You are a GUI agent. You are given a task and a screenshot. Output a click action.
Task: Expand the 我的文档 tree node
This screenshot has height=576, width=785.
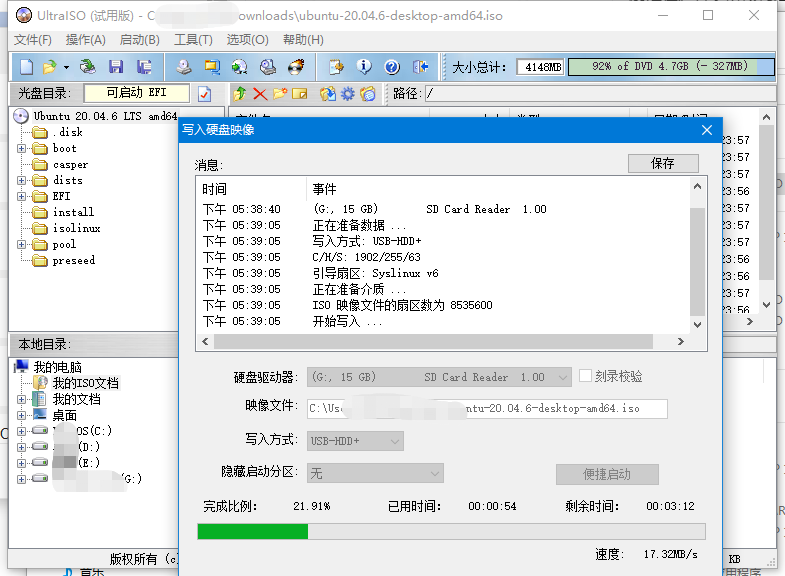click(21, 399)
